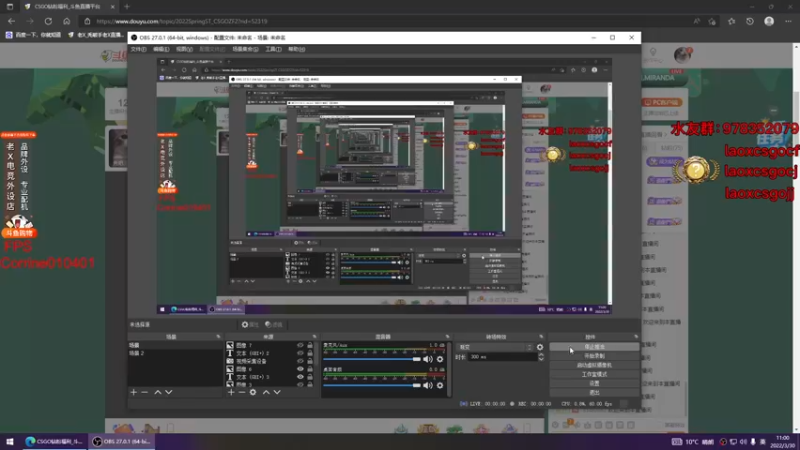Move source up in Sources panel
This screenshot has height=450, width=800.
point(266,392)
